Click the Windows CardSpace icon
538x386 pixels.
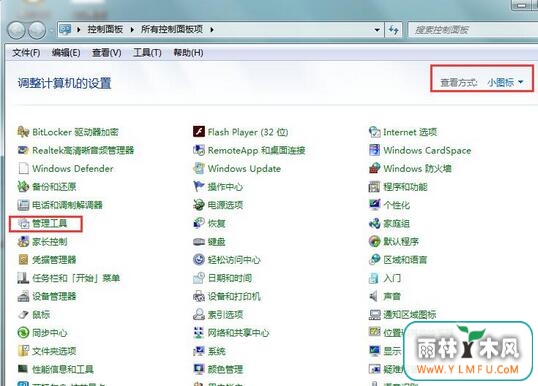pos(375,150)
